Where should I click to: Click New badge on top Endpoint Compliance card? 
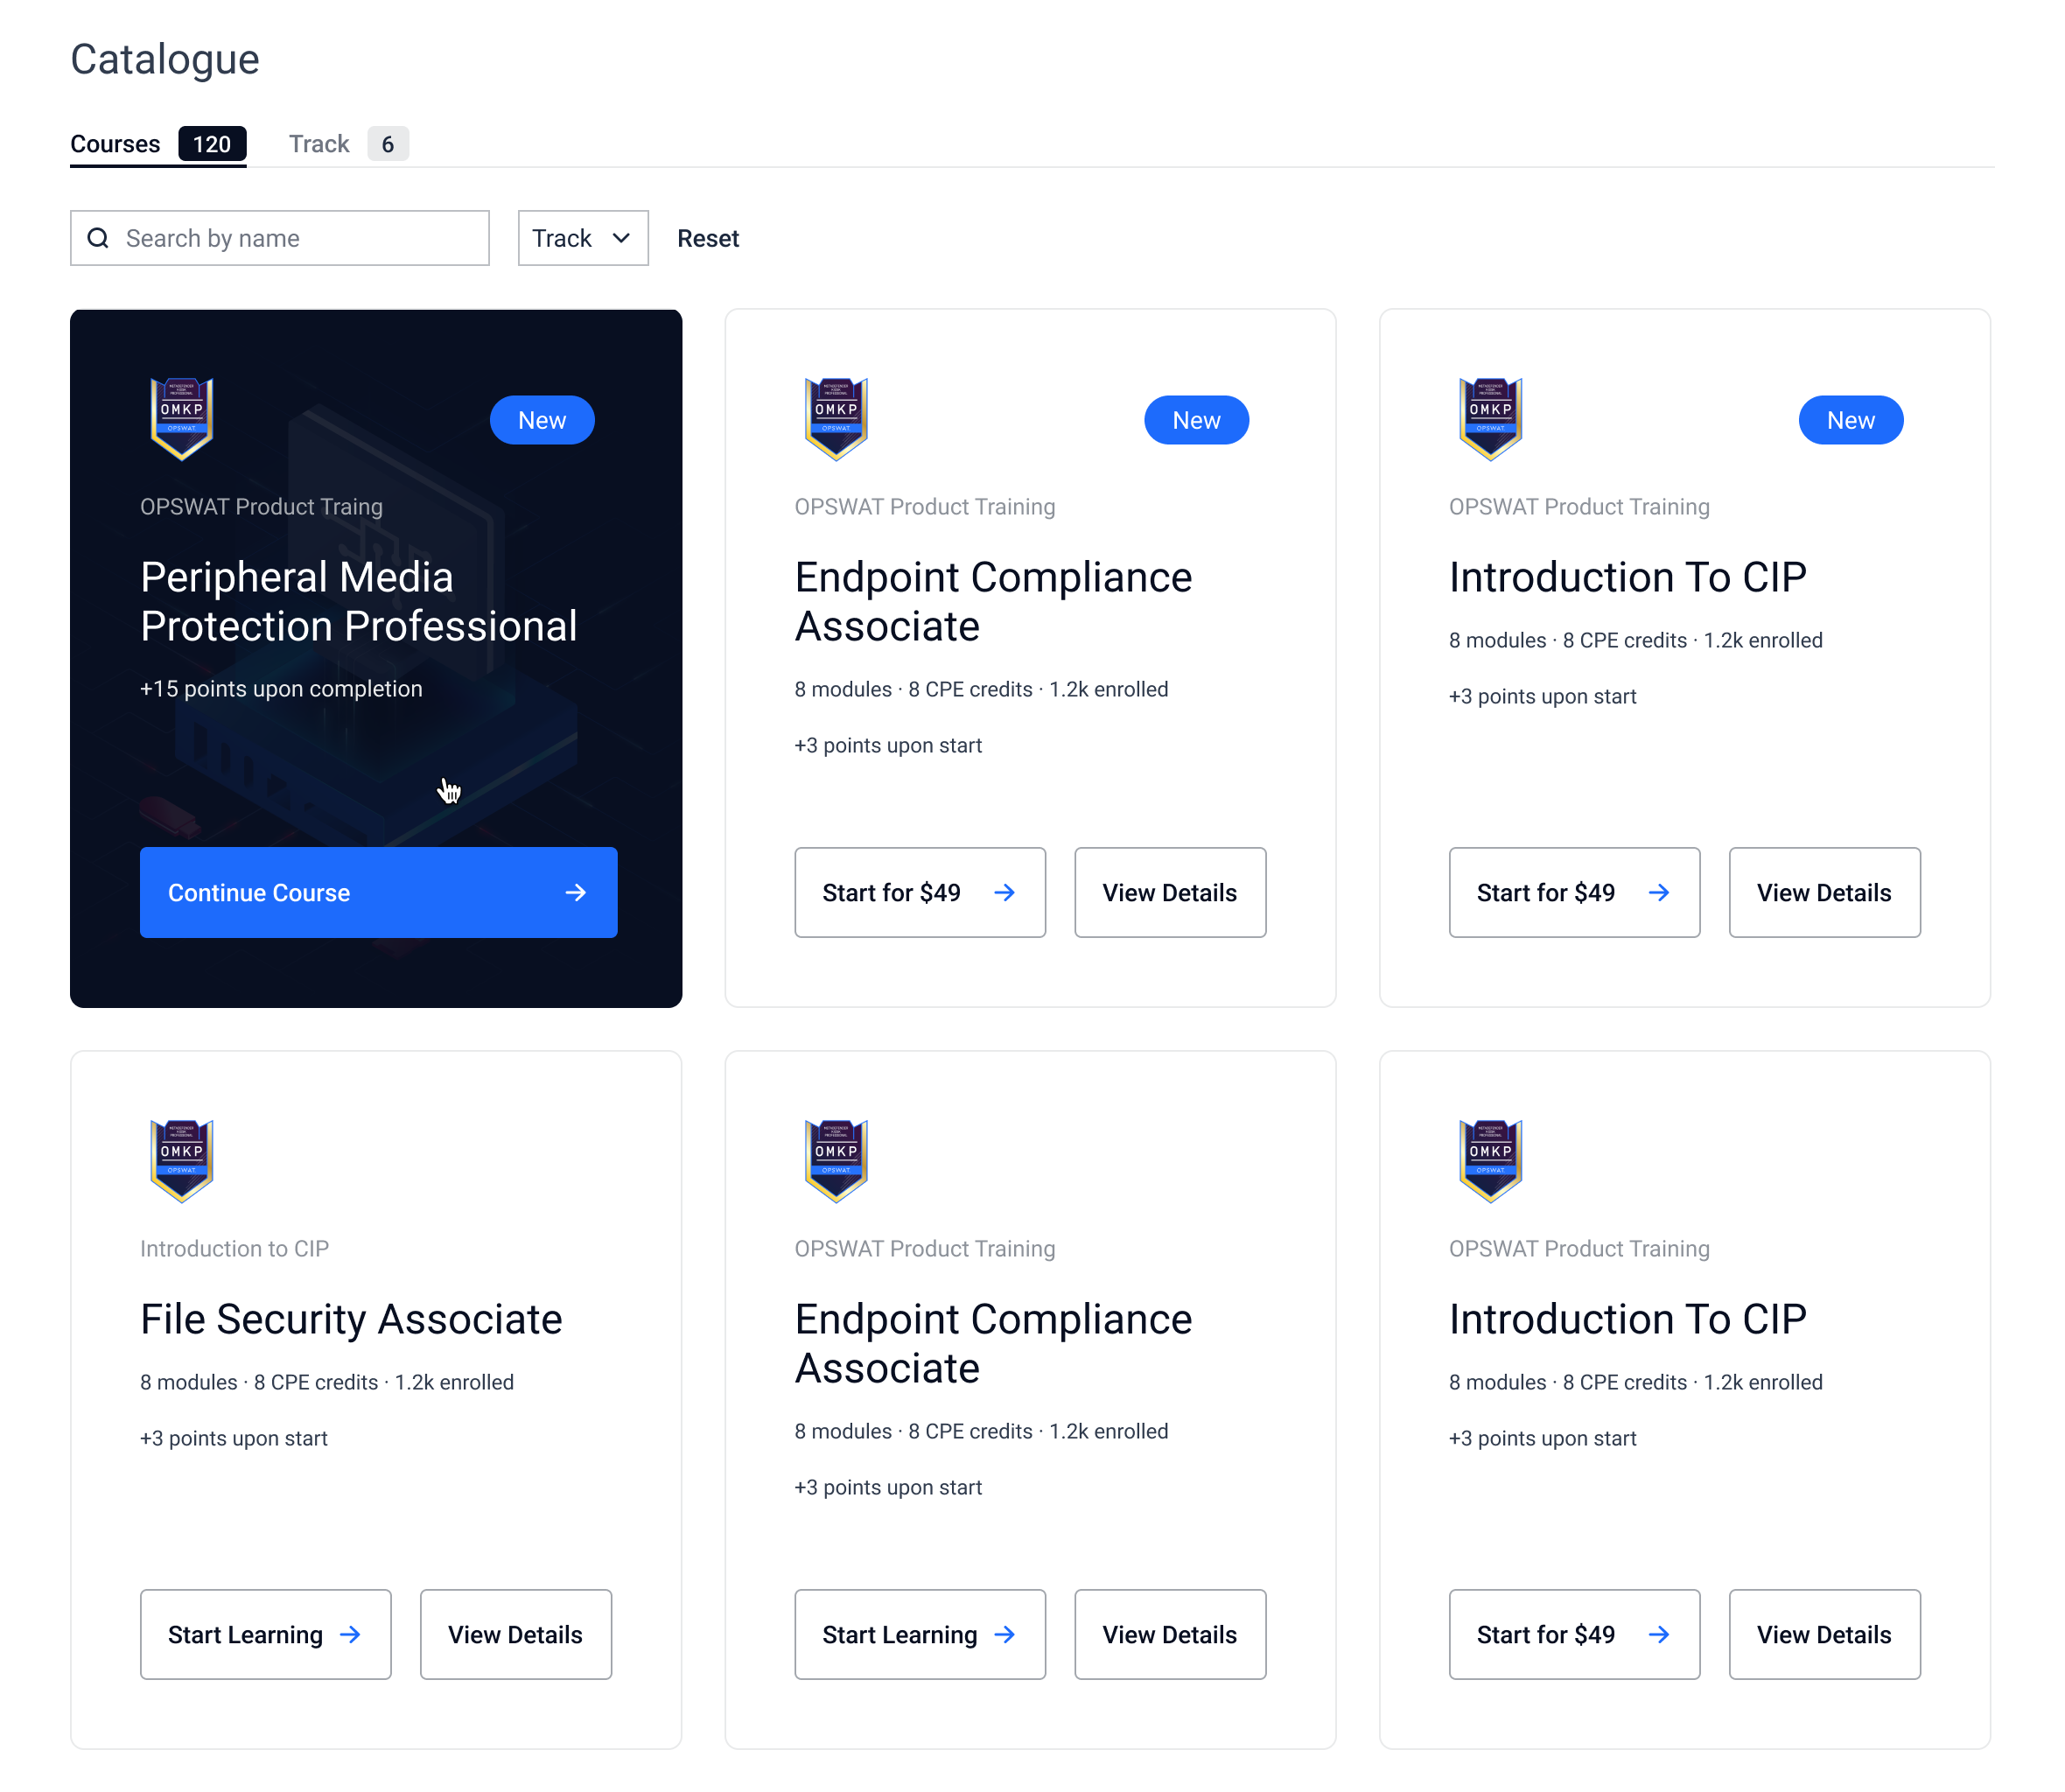(x=1196, y=420)
